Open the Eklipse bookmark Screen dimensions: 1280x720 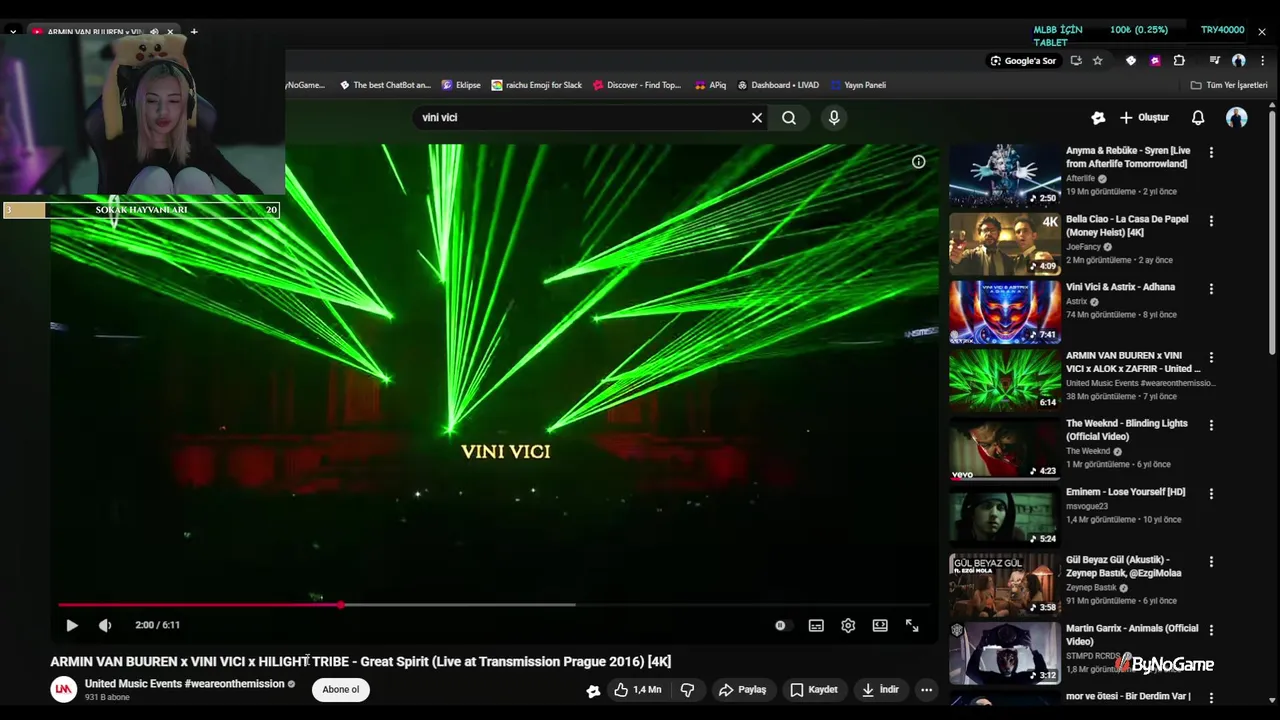tap(461, 86)
